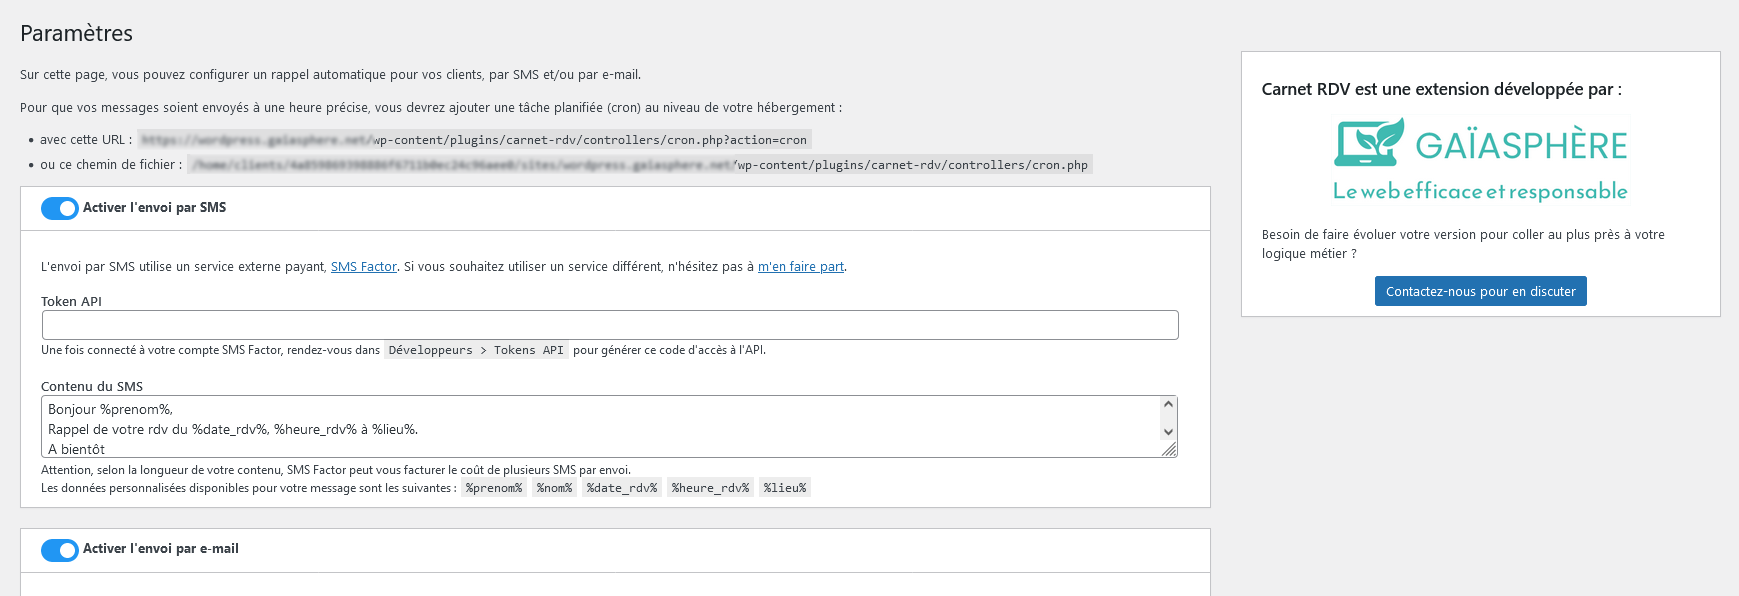Follow the "m'en faire part" link
The image size is (1739, 596).
click(800, 267)
